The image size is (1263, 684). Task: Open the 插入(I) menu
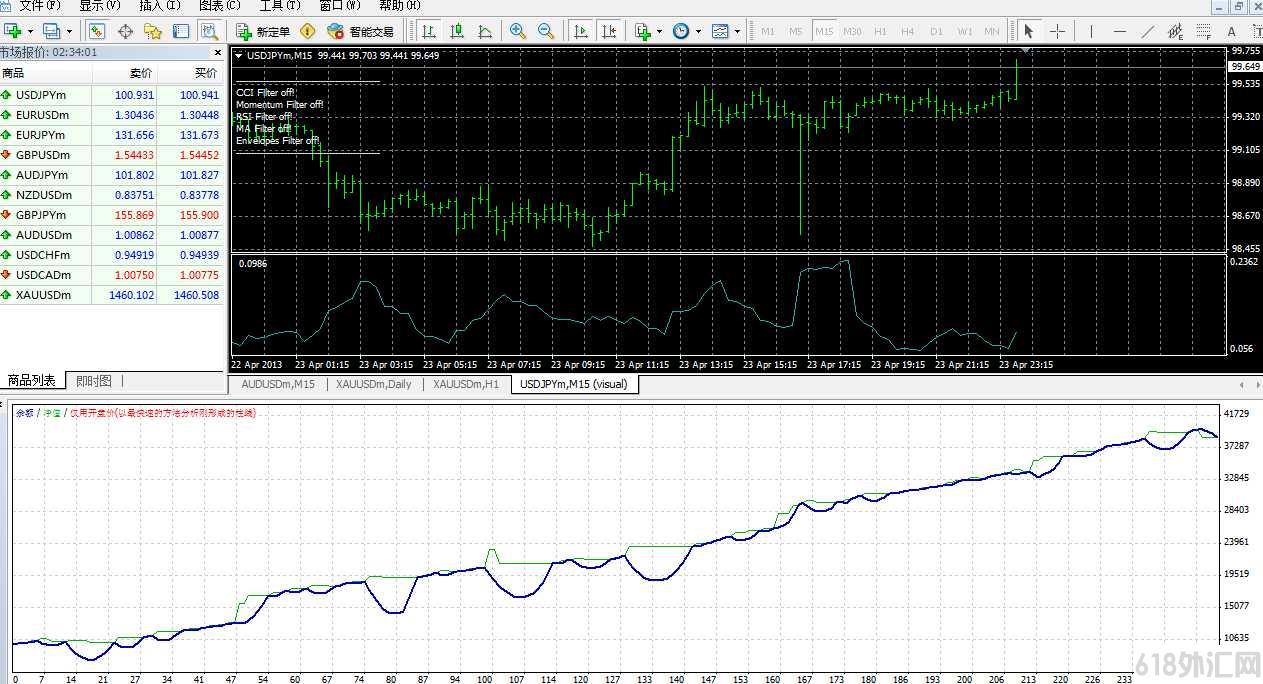click(x=160, y=6)
